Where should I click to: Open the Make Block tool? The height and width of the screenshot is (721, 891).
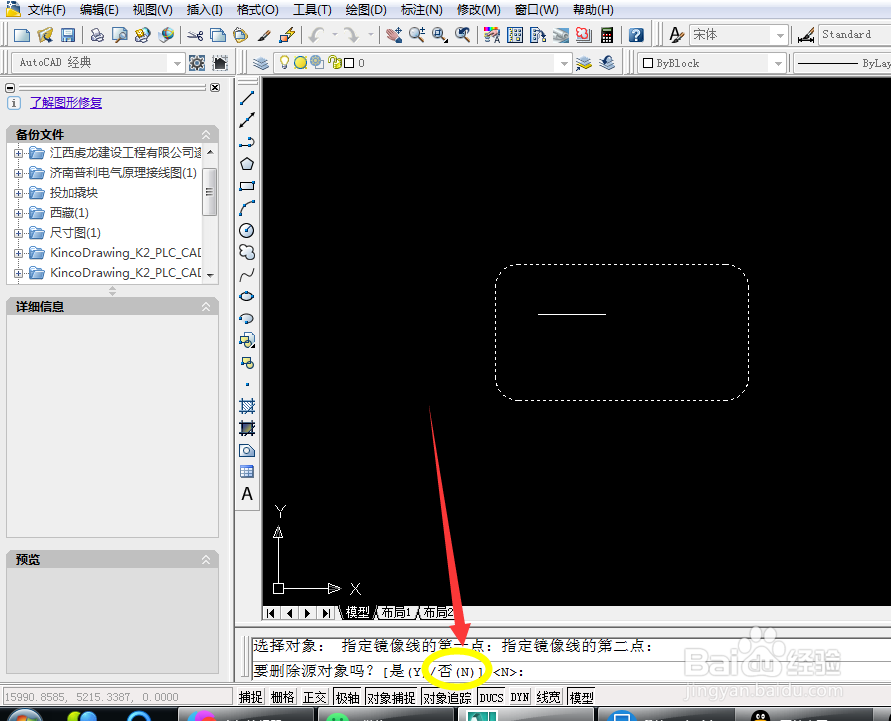(x=247, y=362)
